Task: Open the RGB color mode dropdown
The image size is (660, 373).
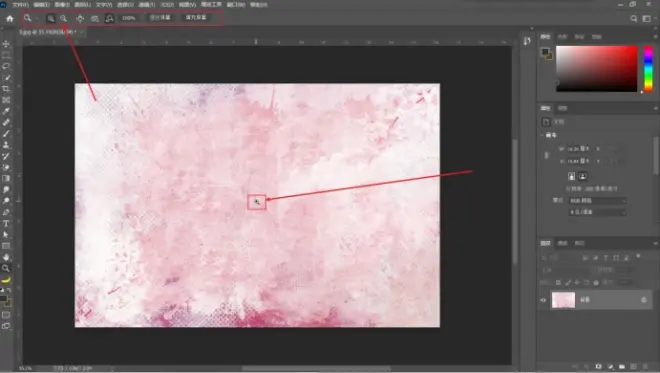Action: [x=598, y=201]
